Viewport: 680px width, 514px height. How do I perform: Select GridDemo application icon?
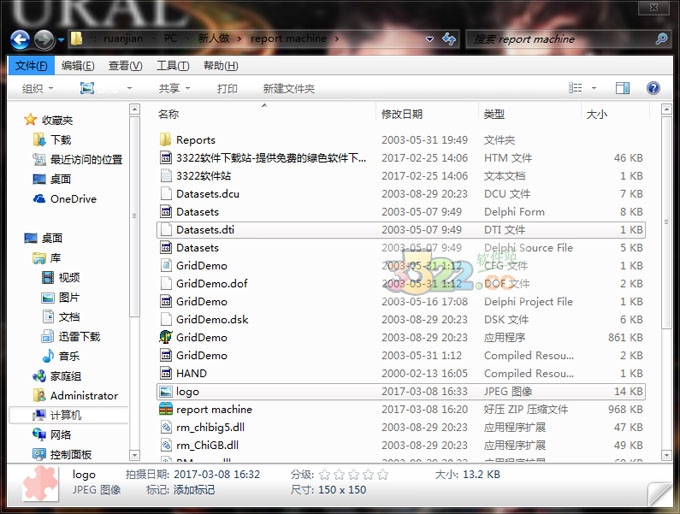(166, 337)
